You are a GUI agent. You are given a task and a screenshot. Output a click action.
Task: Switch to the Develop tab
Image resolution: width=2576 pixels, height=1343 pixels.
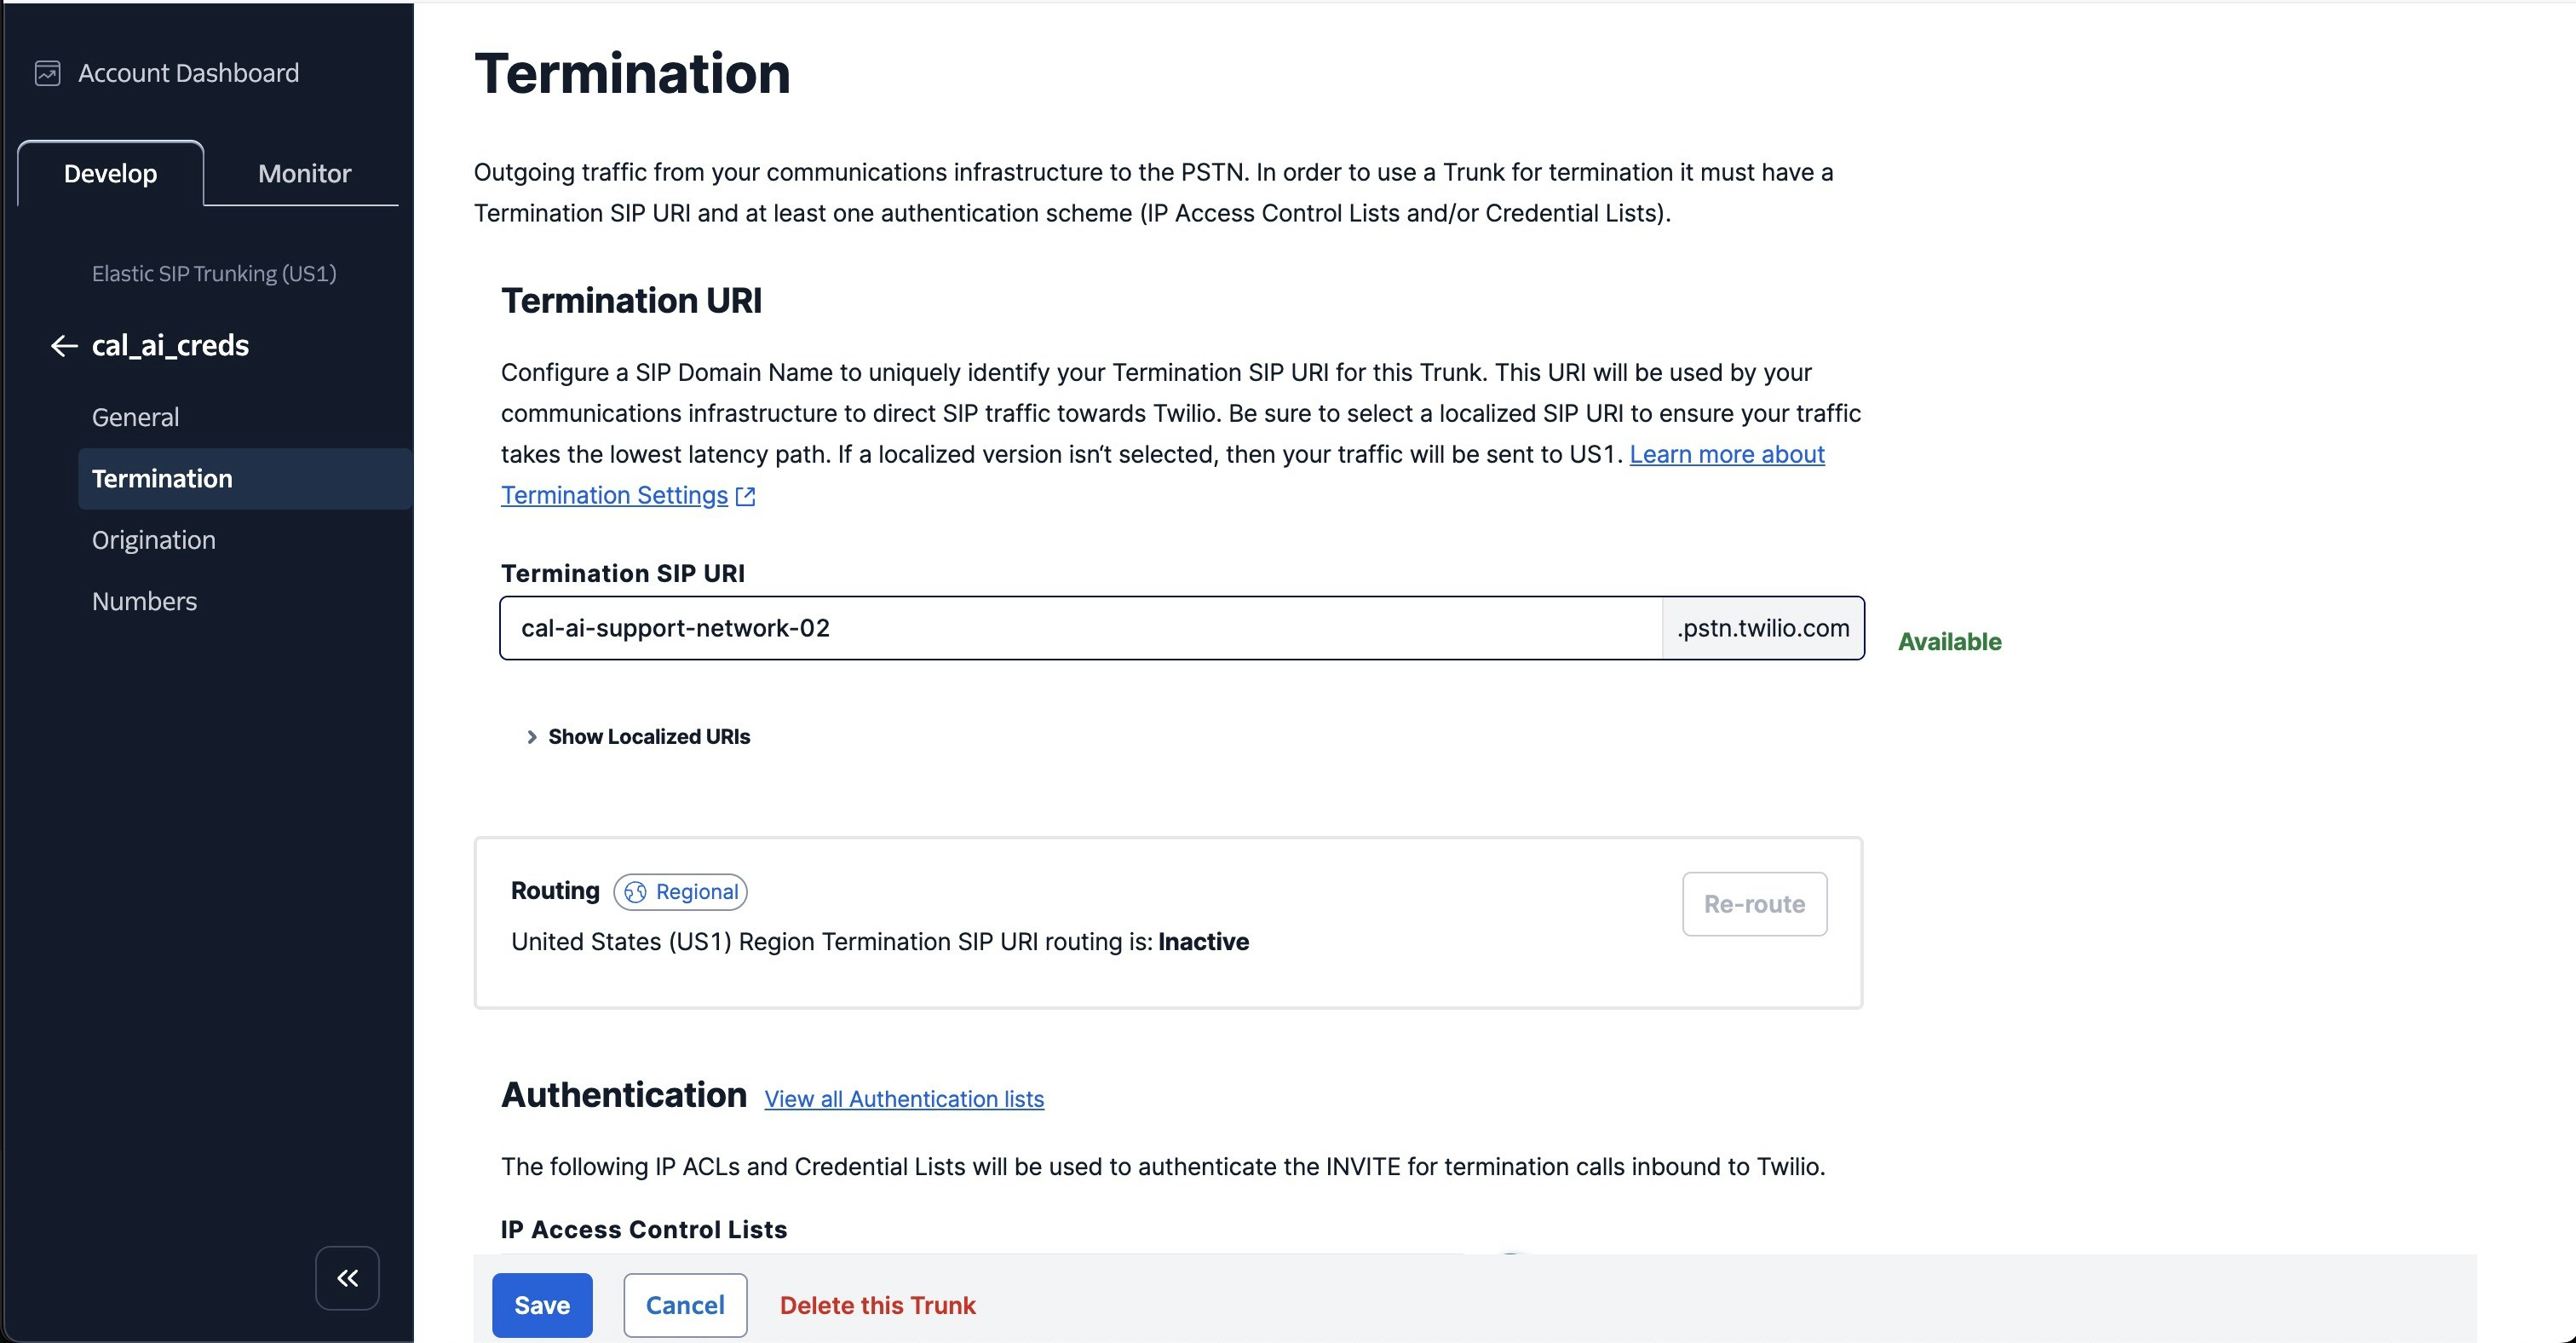point(110,173)
